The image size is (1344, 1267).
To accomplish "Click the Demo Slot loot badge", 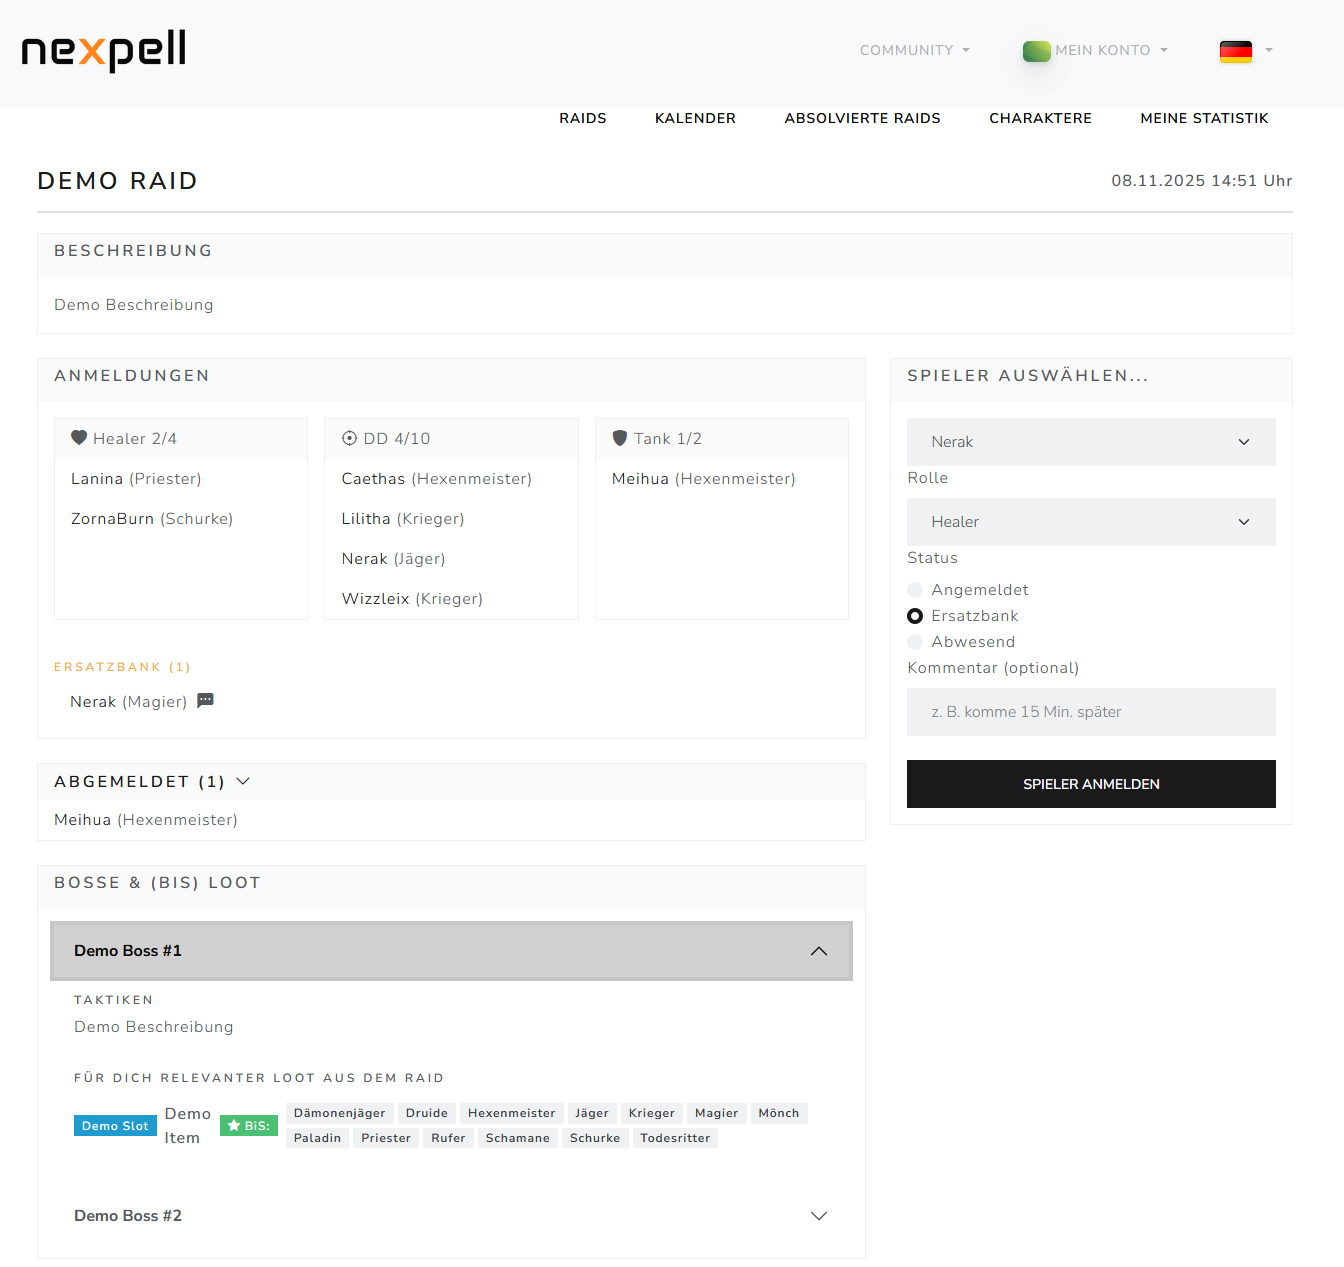I will tap(114, 1125).
